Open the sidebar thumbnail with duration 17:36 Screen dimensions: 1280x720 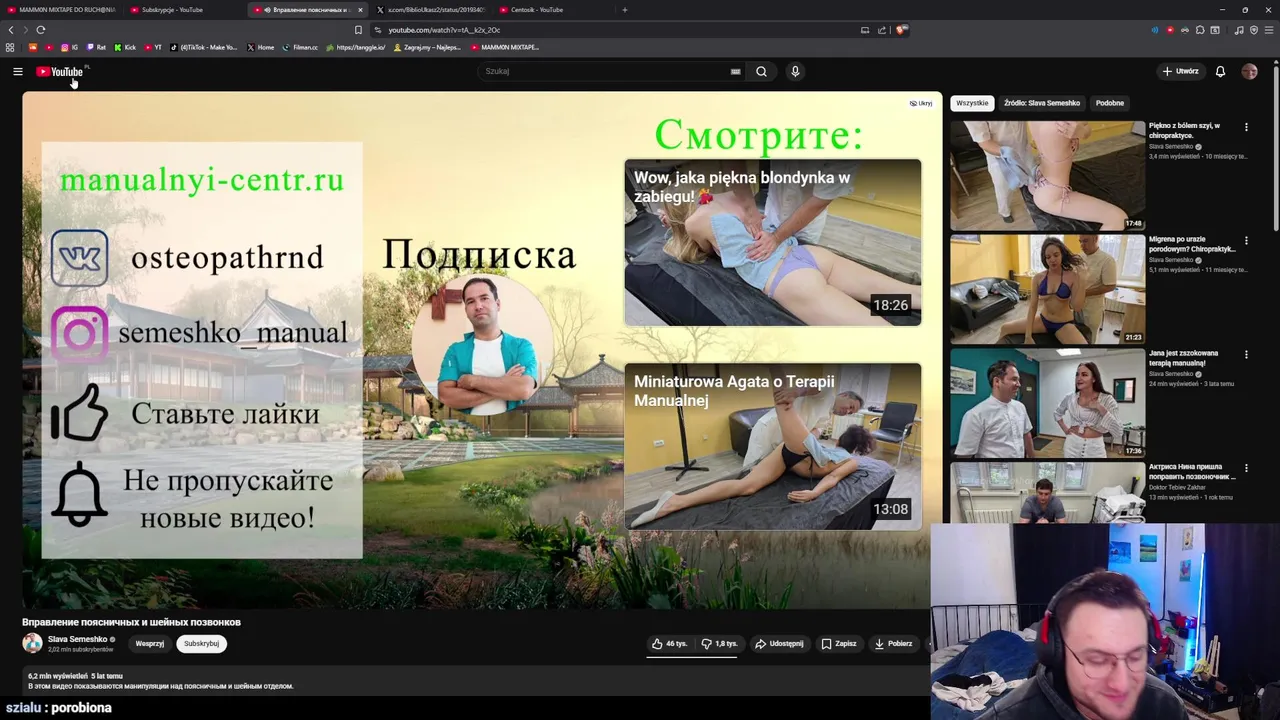point(1047,402)
